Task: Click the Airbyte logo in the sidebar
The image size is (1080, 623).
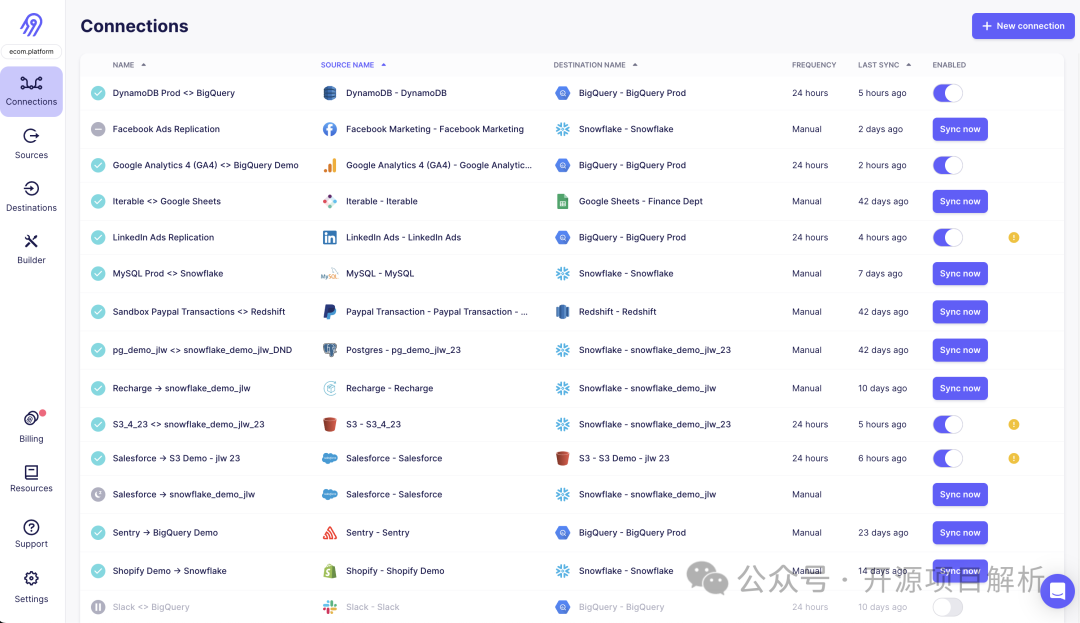Action: click(x=31, y=25)
